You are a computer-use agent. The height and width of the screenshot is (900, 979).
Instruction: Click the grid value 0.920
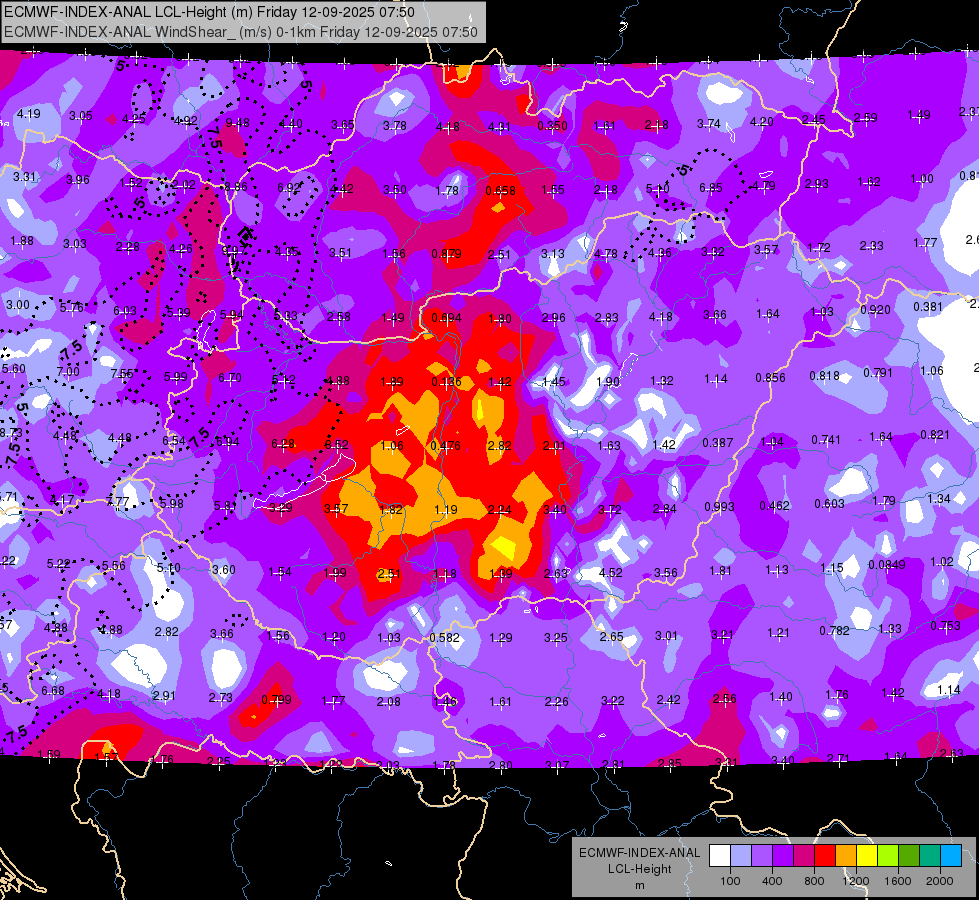pyautogui.click(x=875, y=309)
